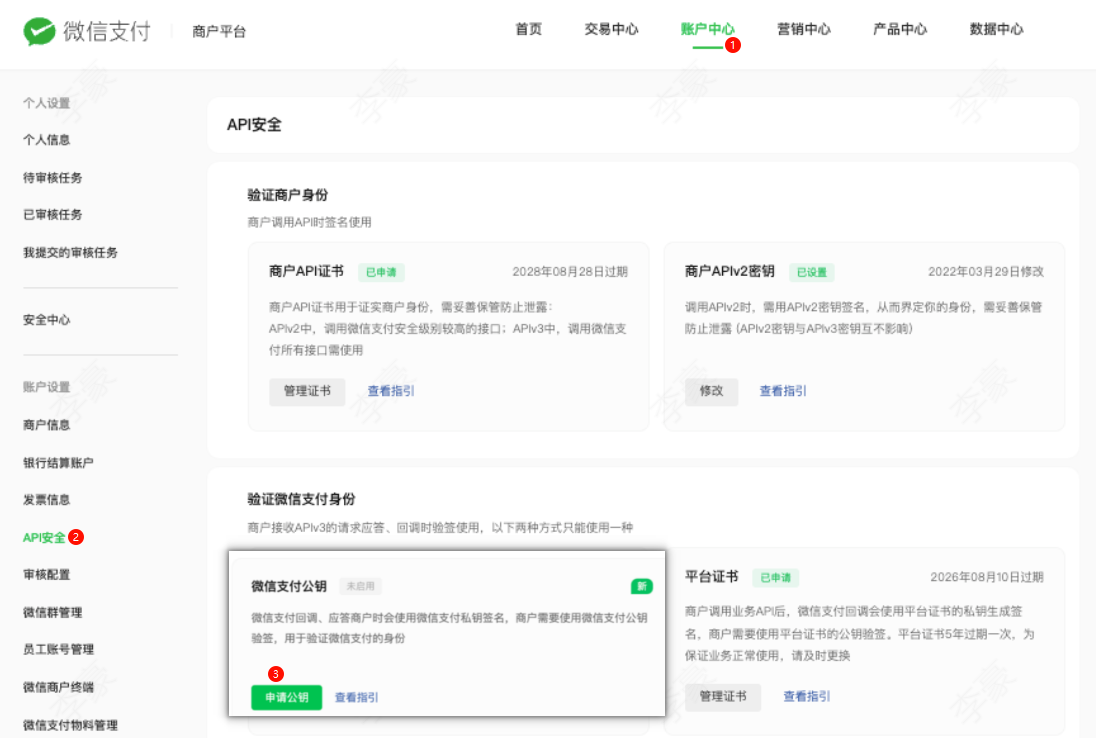1096x738 pixels.
Task: Click the green 新 badge icon
Action: (x=641, y=586)
